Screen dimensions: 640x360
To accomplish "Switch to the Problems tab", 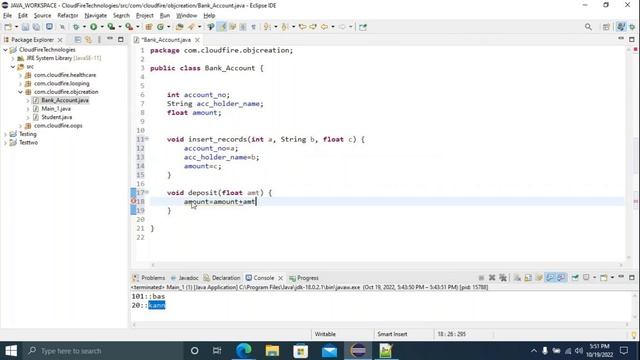I will click(x=149, y=278).
